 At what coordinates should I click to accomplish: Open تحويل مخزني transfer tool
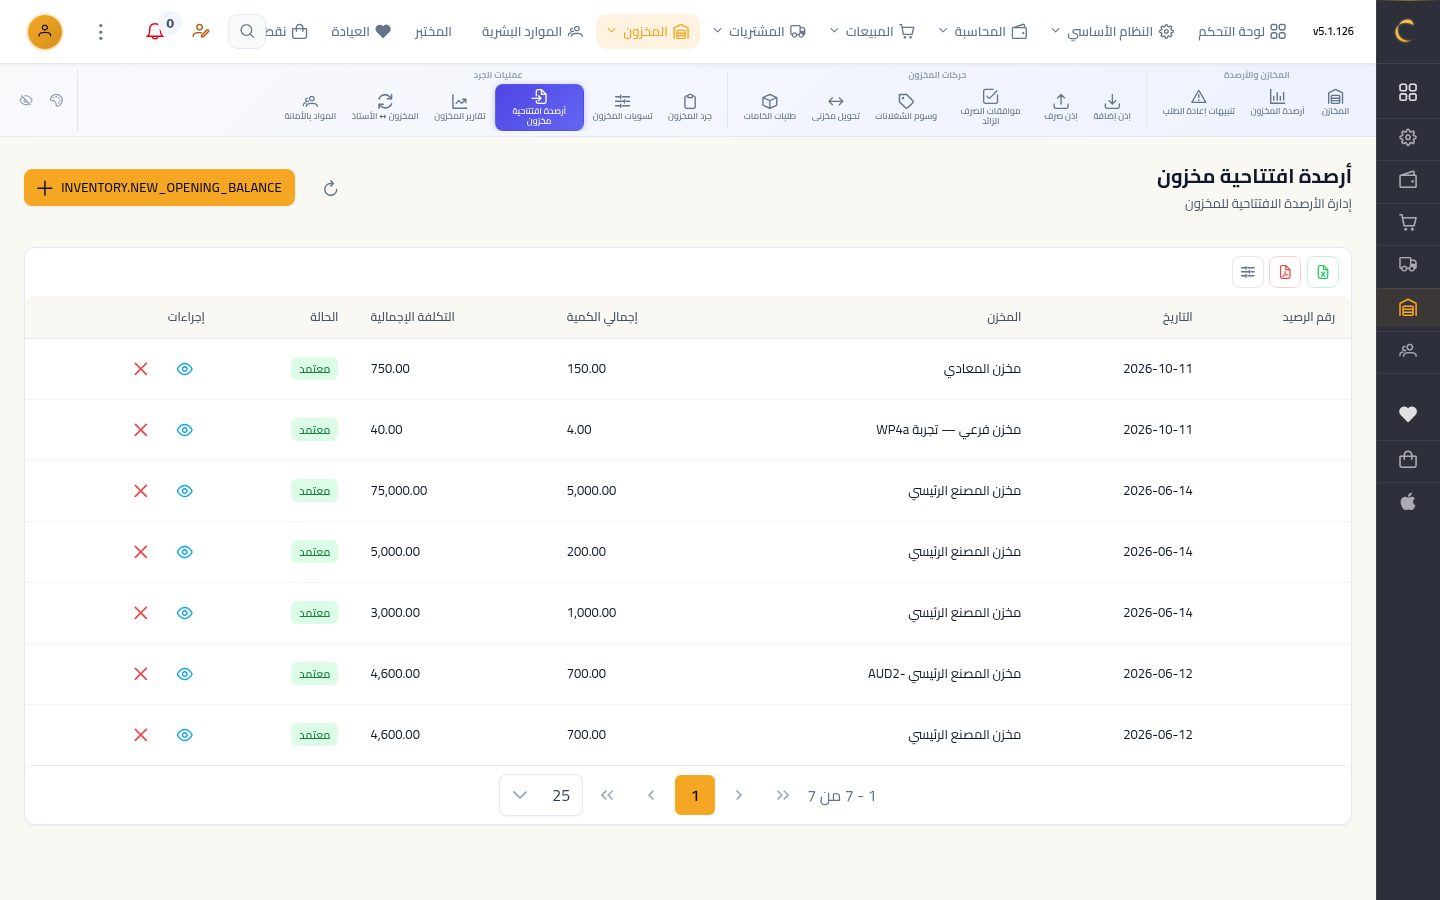pos(836,106)
